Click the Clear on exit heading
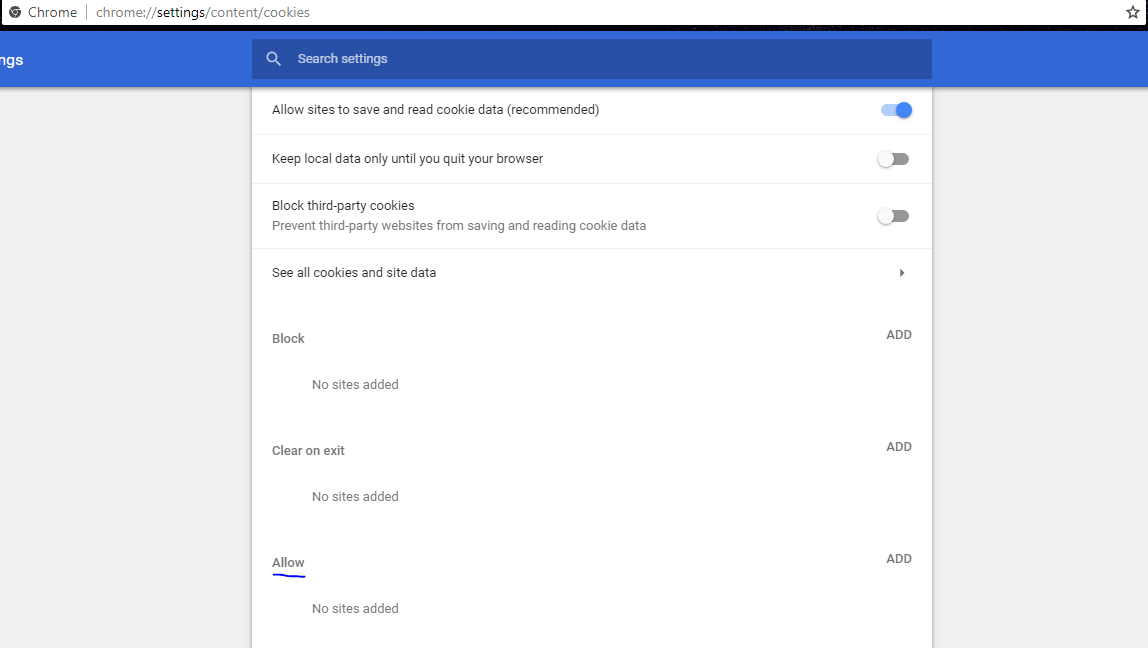 coord(308,451)
